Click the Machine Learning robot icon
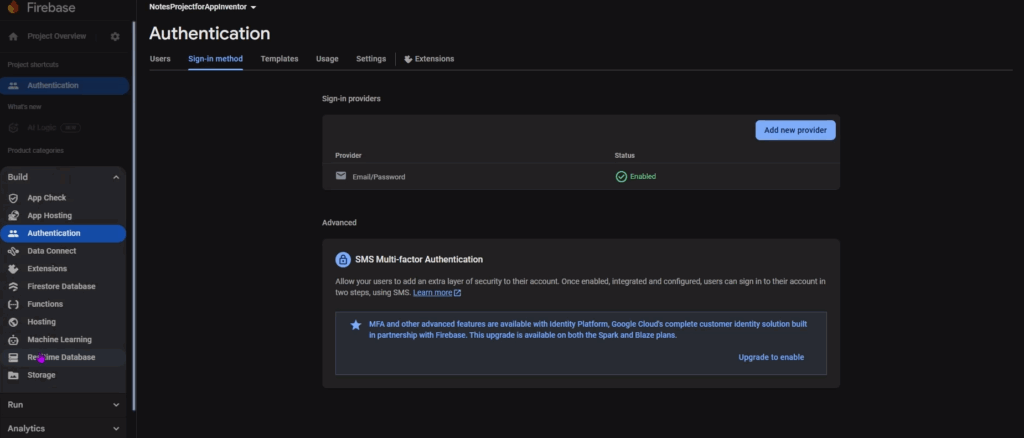 [x=13, y=340]
